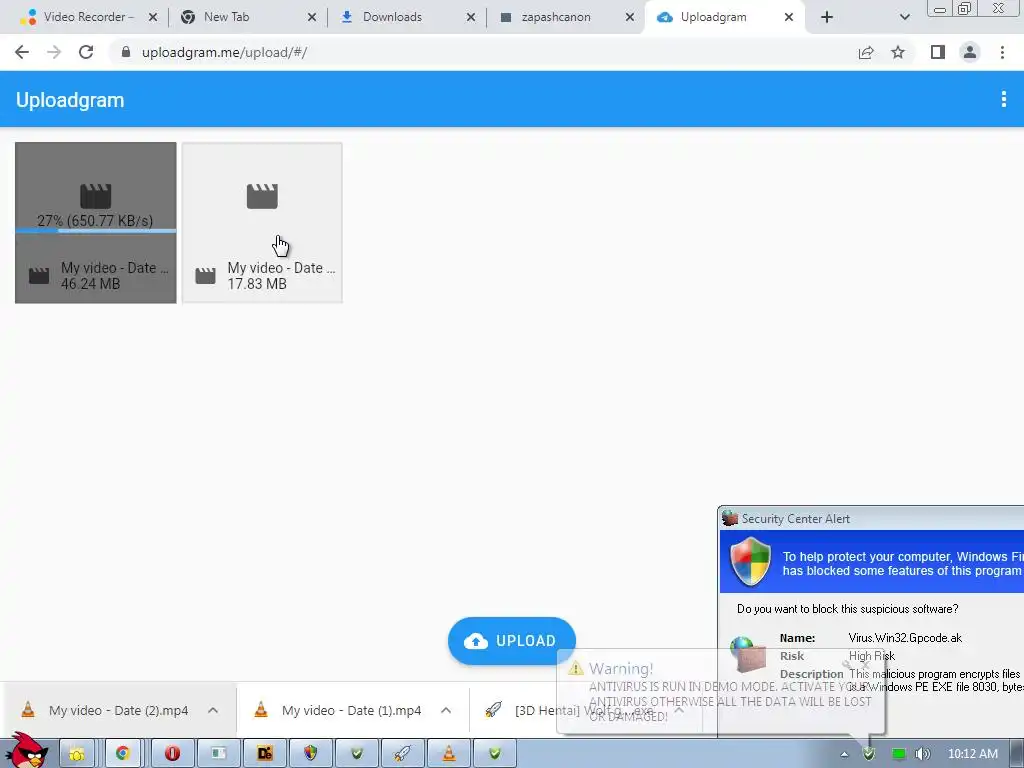Click the clapperboard icon on 17.83 MB card

coord(262,196)
